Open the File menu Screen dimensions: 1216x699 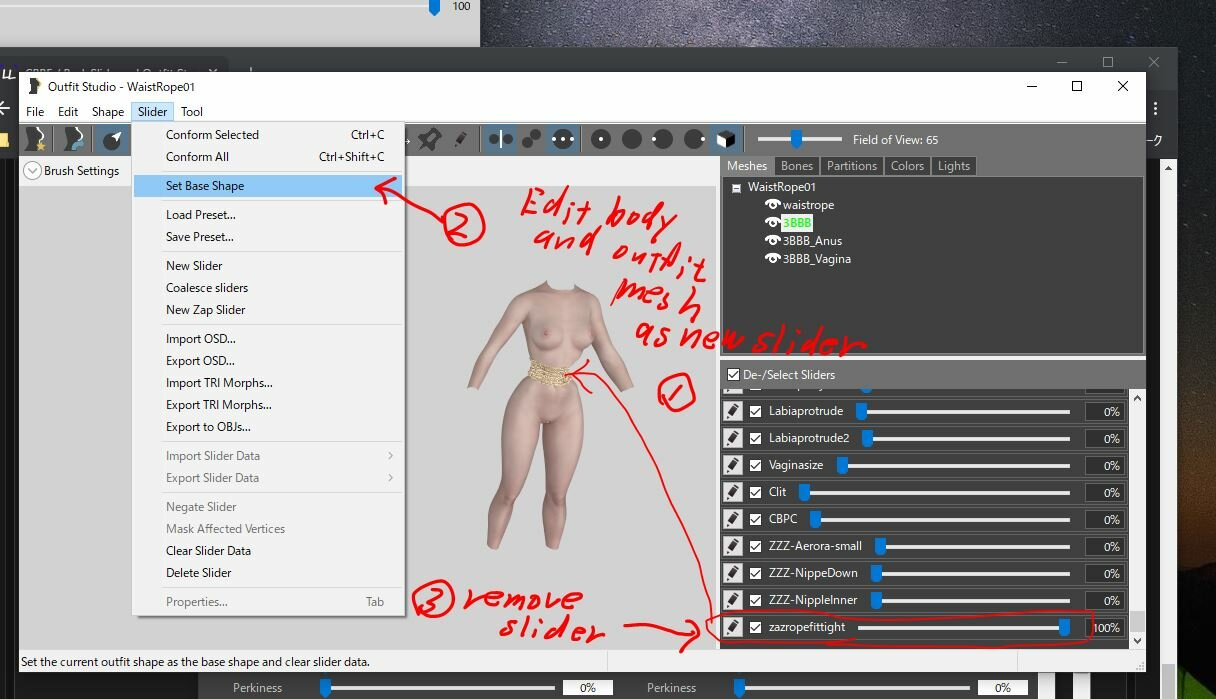pos(35,112)
